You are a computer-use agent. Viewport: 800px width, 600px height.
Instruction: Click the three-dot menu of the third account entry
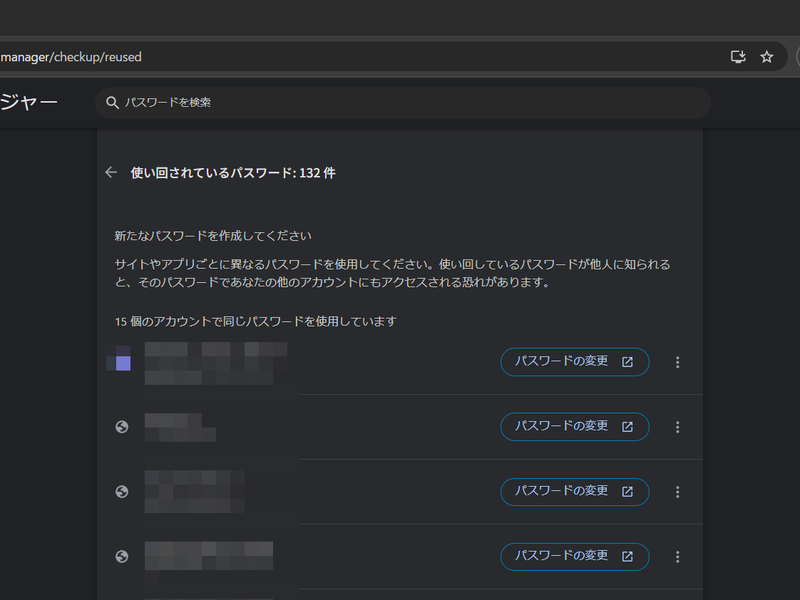(678, 491)
